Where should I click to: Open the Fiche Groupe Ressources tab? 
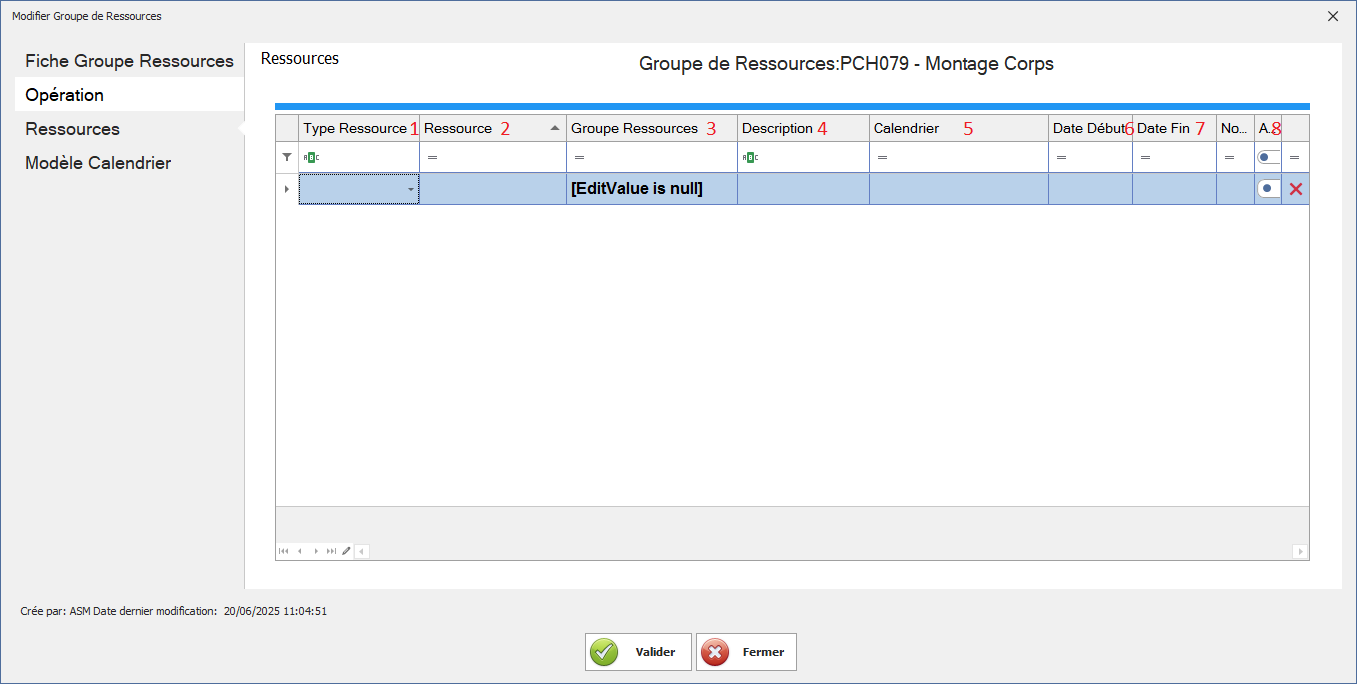[129, 61]
